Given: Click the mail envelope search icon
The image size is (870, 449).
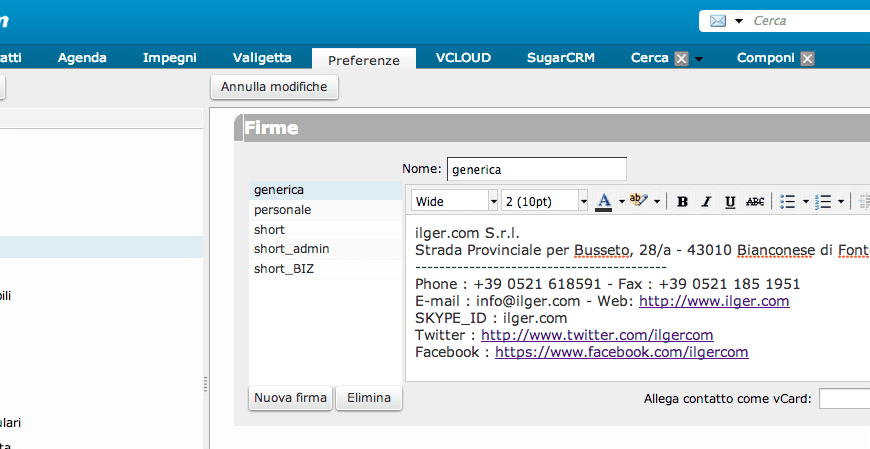Looking at the screenshot, I should click(x=717, y=21).
